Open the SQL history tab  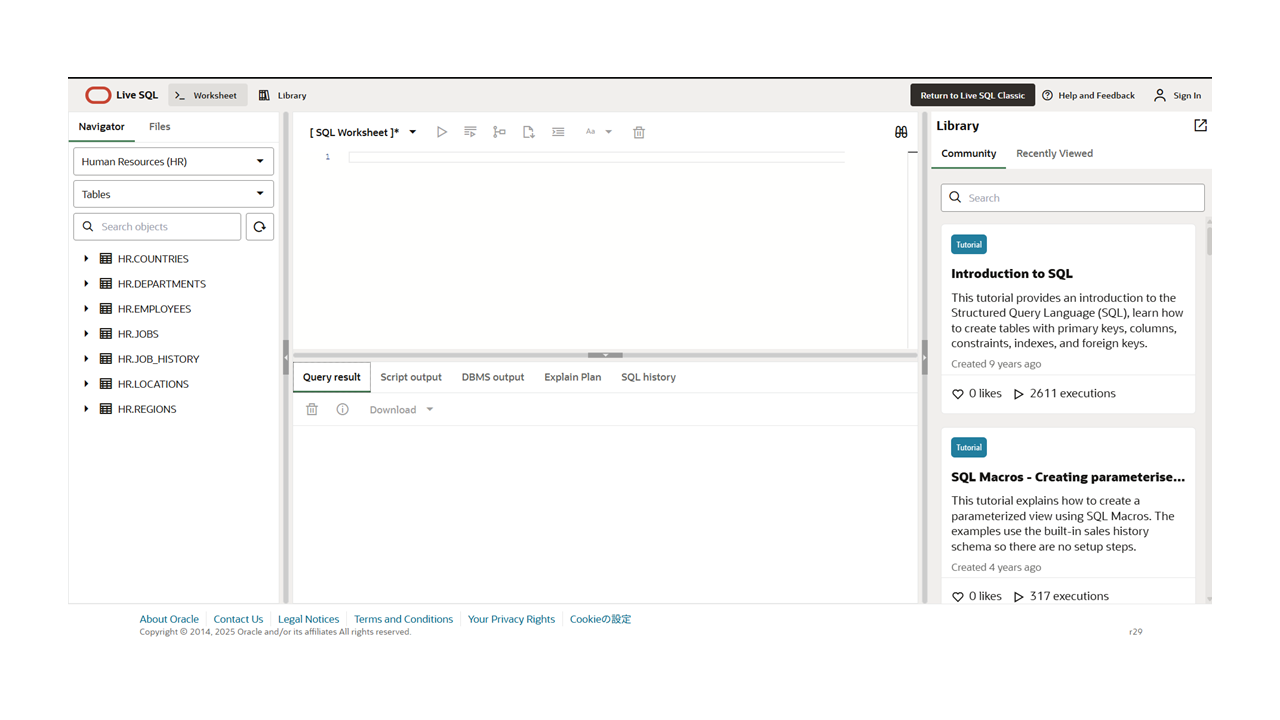pos(649,377)
